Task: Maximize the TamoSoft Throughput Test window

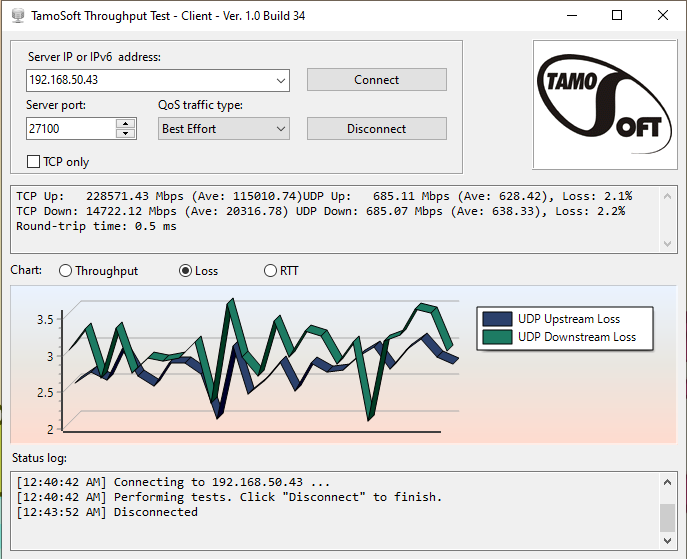Action: [617, 16]
